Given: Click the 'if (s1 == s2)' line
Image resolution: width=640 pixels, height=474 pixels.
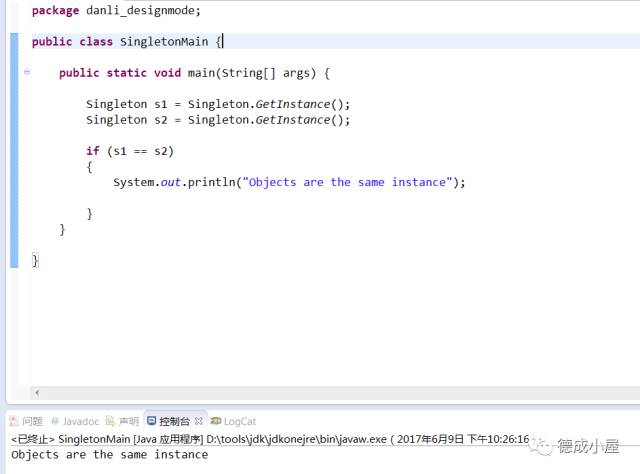Looking at the screenshot, I should tap(130, 151).
